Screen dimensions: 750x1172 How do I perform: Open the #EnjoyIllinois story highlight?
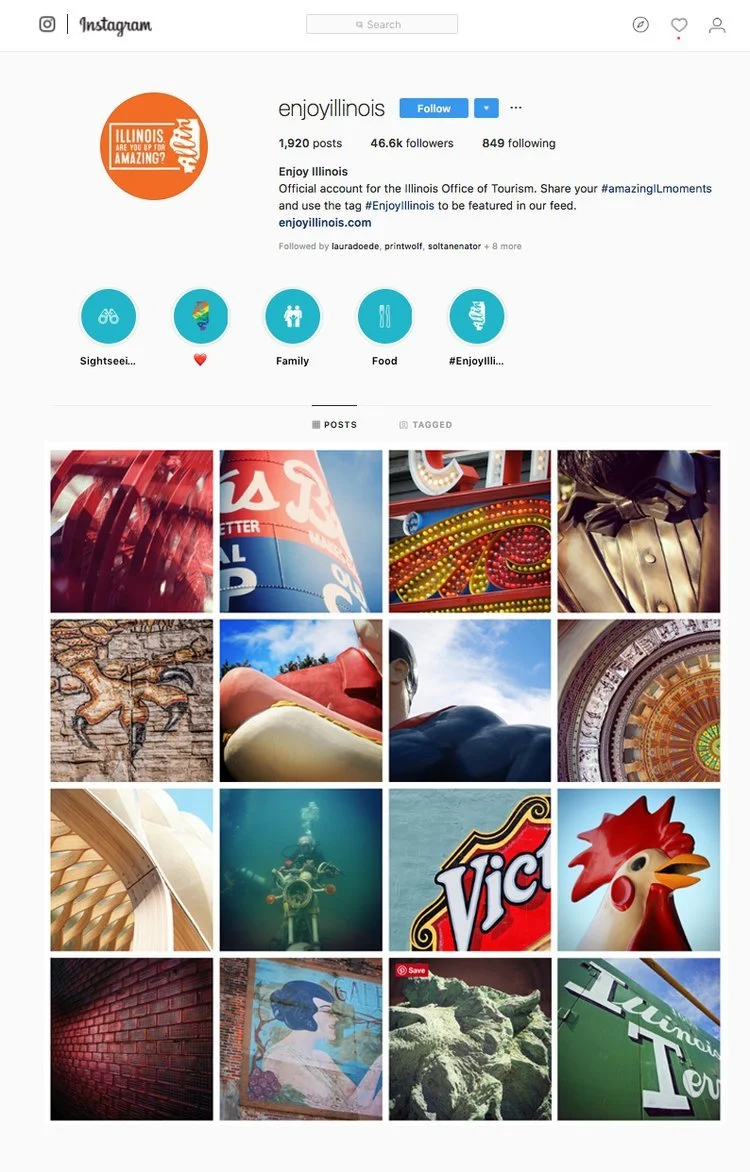476,316
